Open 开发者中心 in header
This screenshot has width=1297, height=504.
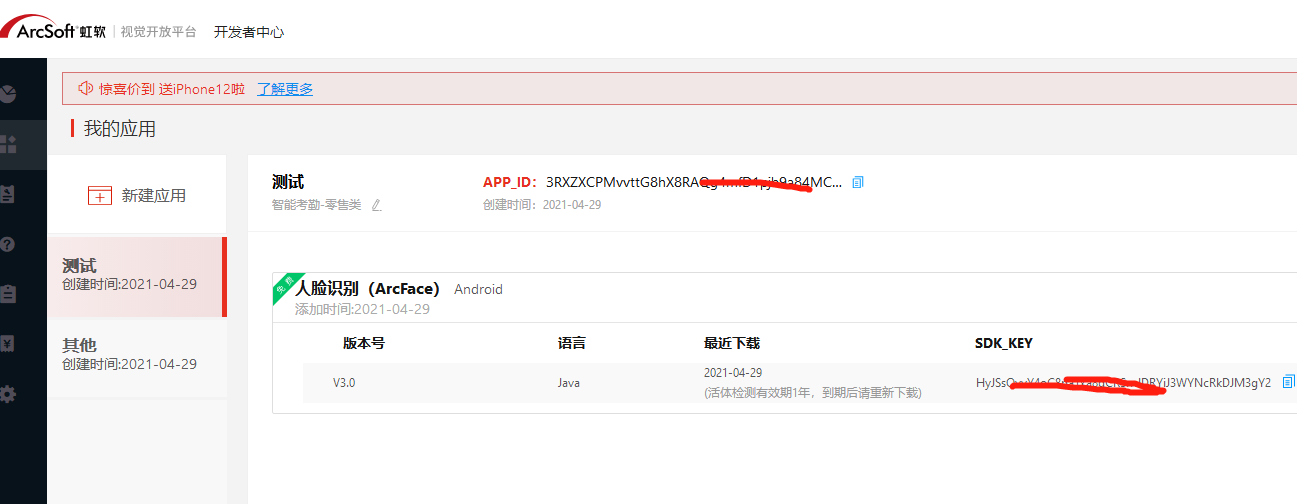click(x=249, y=32)
